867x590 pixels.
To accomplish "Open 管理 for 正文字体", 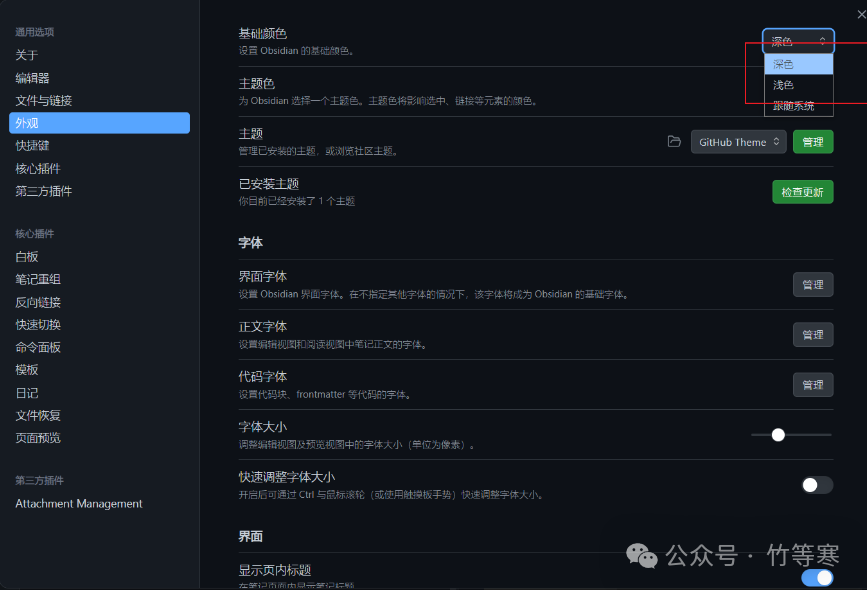I will (812, 334).
